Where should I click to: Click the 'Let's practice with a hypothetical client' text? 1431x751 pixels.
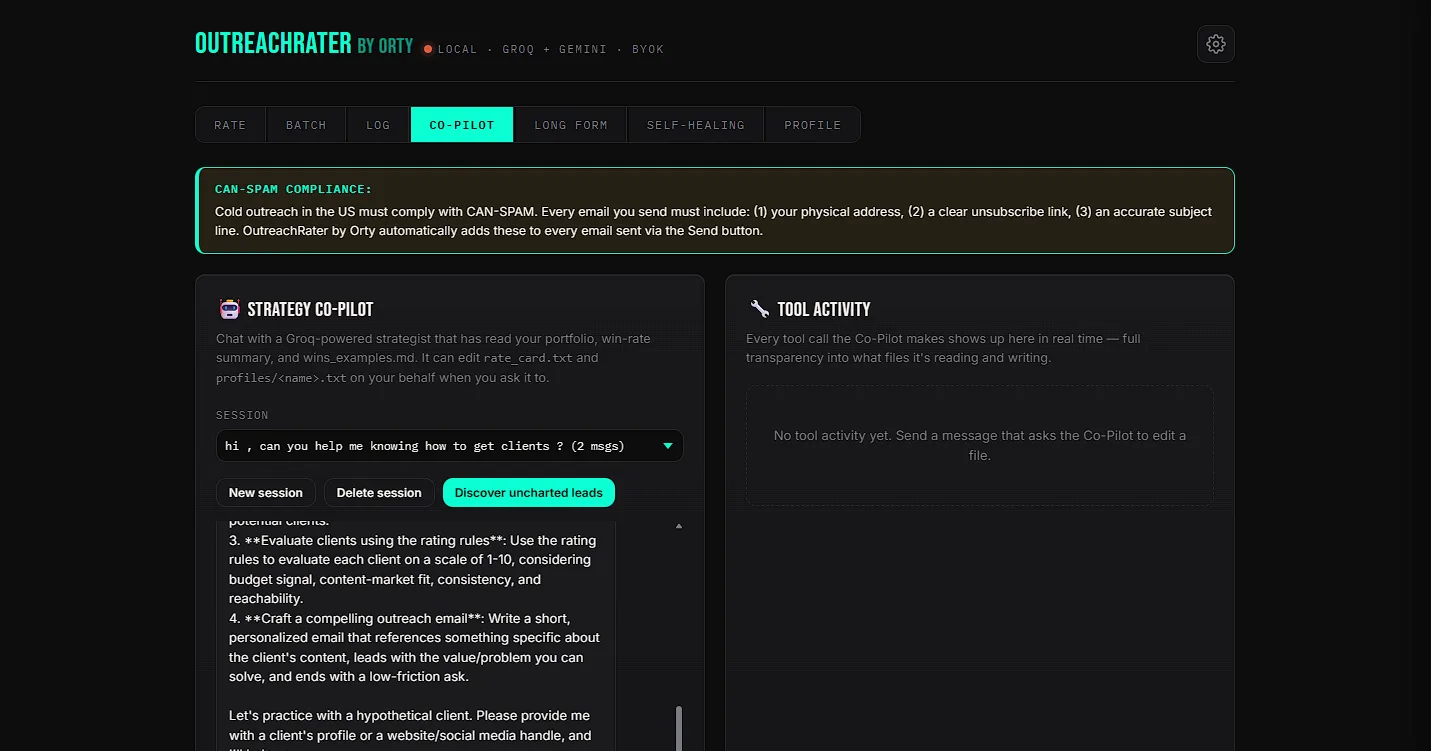[409, 716]
